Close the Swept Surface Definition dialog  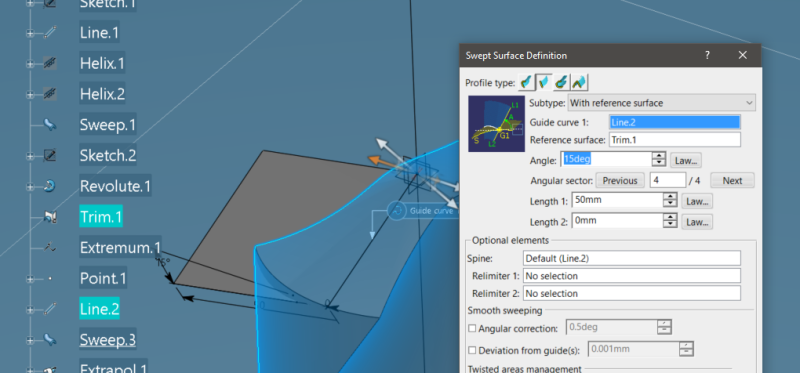(x=742, y=55)
